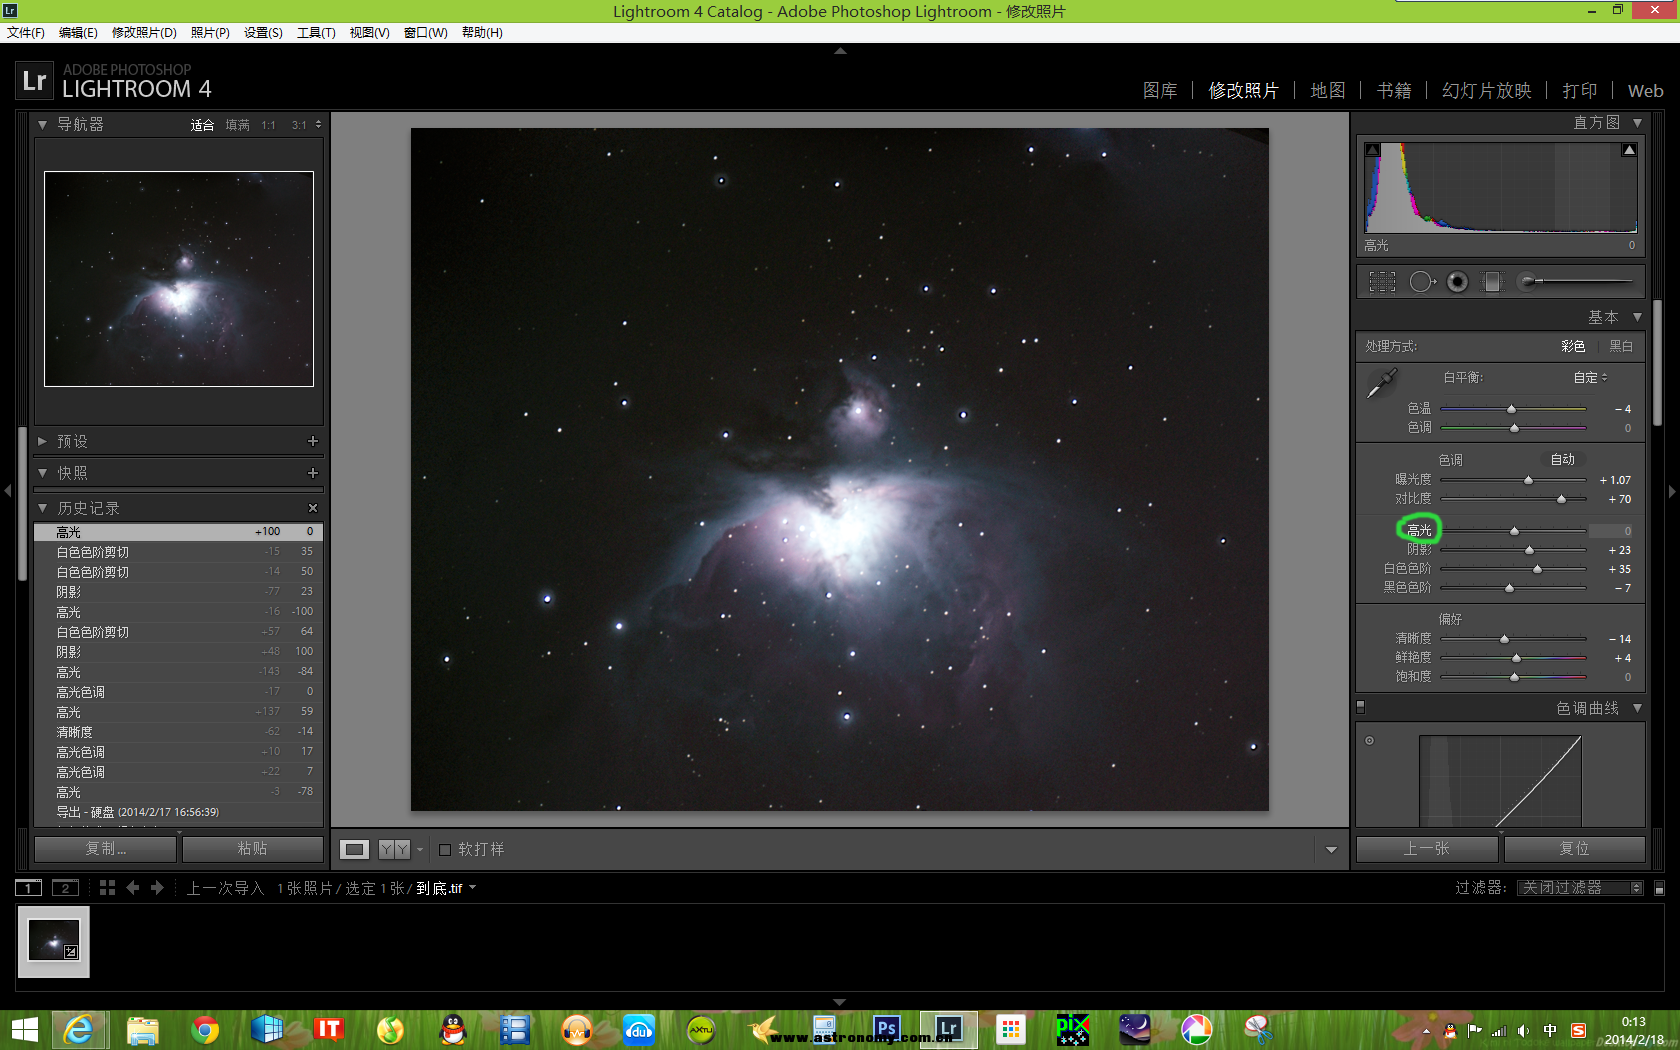Screen dimensions: 1680x1050
Task: Click the Copy (复制...) button
Action: 106,849
